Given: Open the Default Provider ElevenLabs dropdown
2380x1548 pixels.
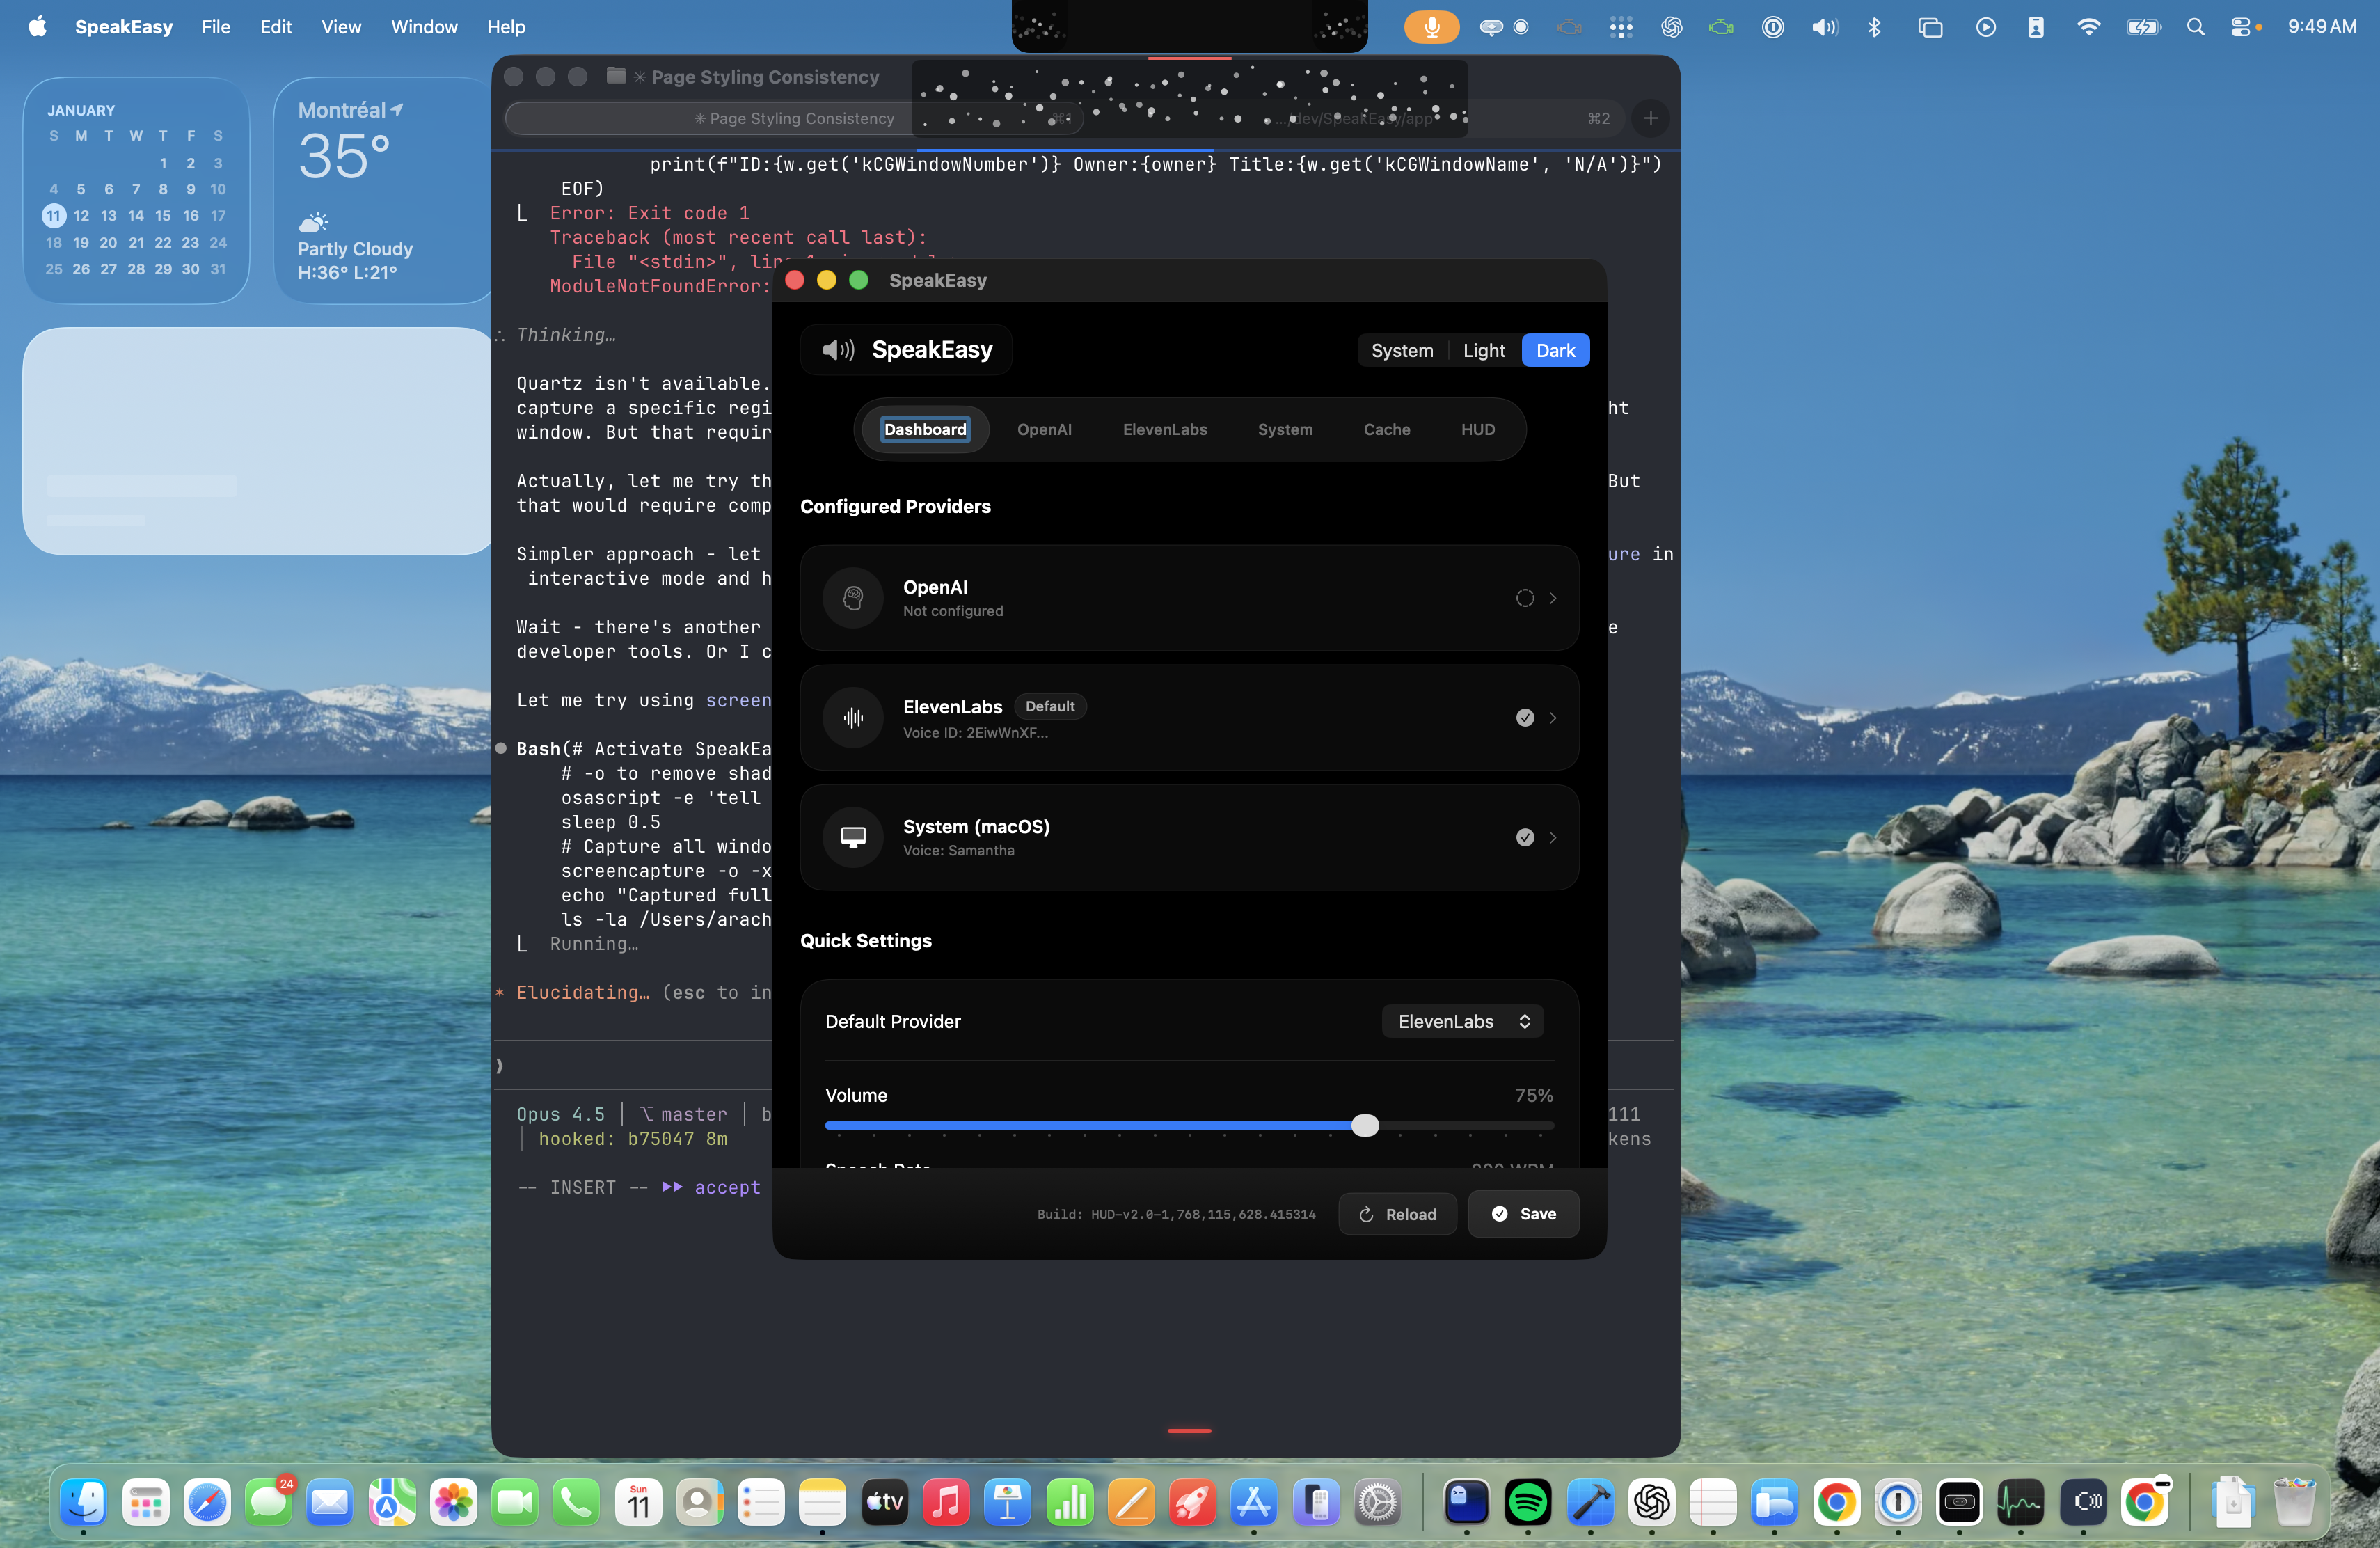Looking at the screenshot, I should (x=1463, y=1021).
